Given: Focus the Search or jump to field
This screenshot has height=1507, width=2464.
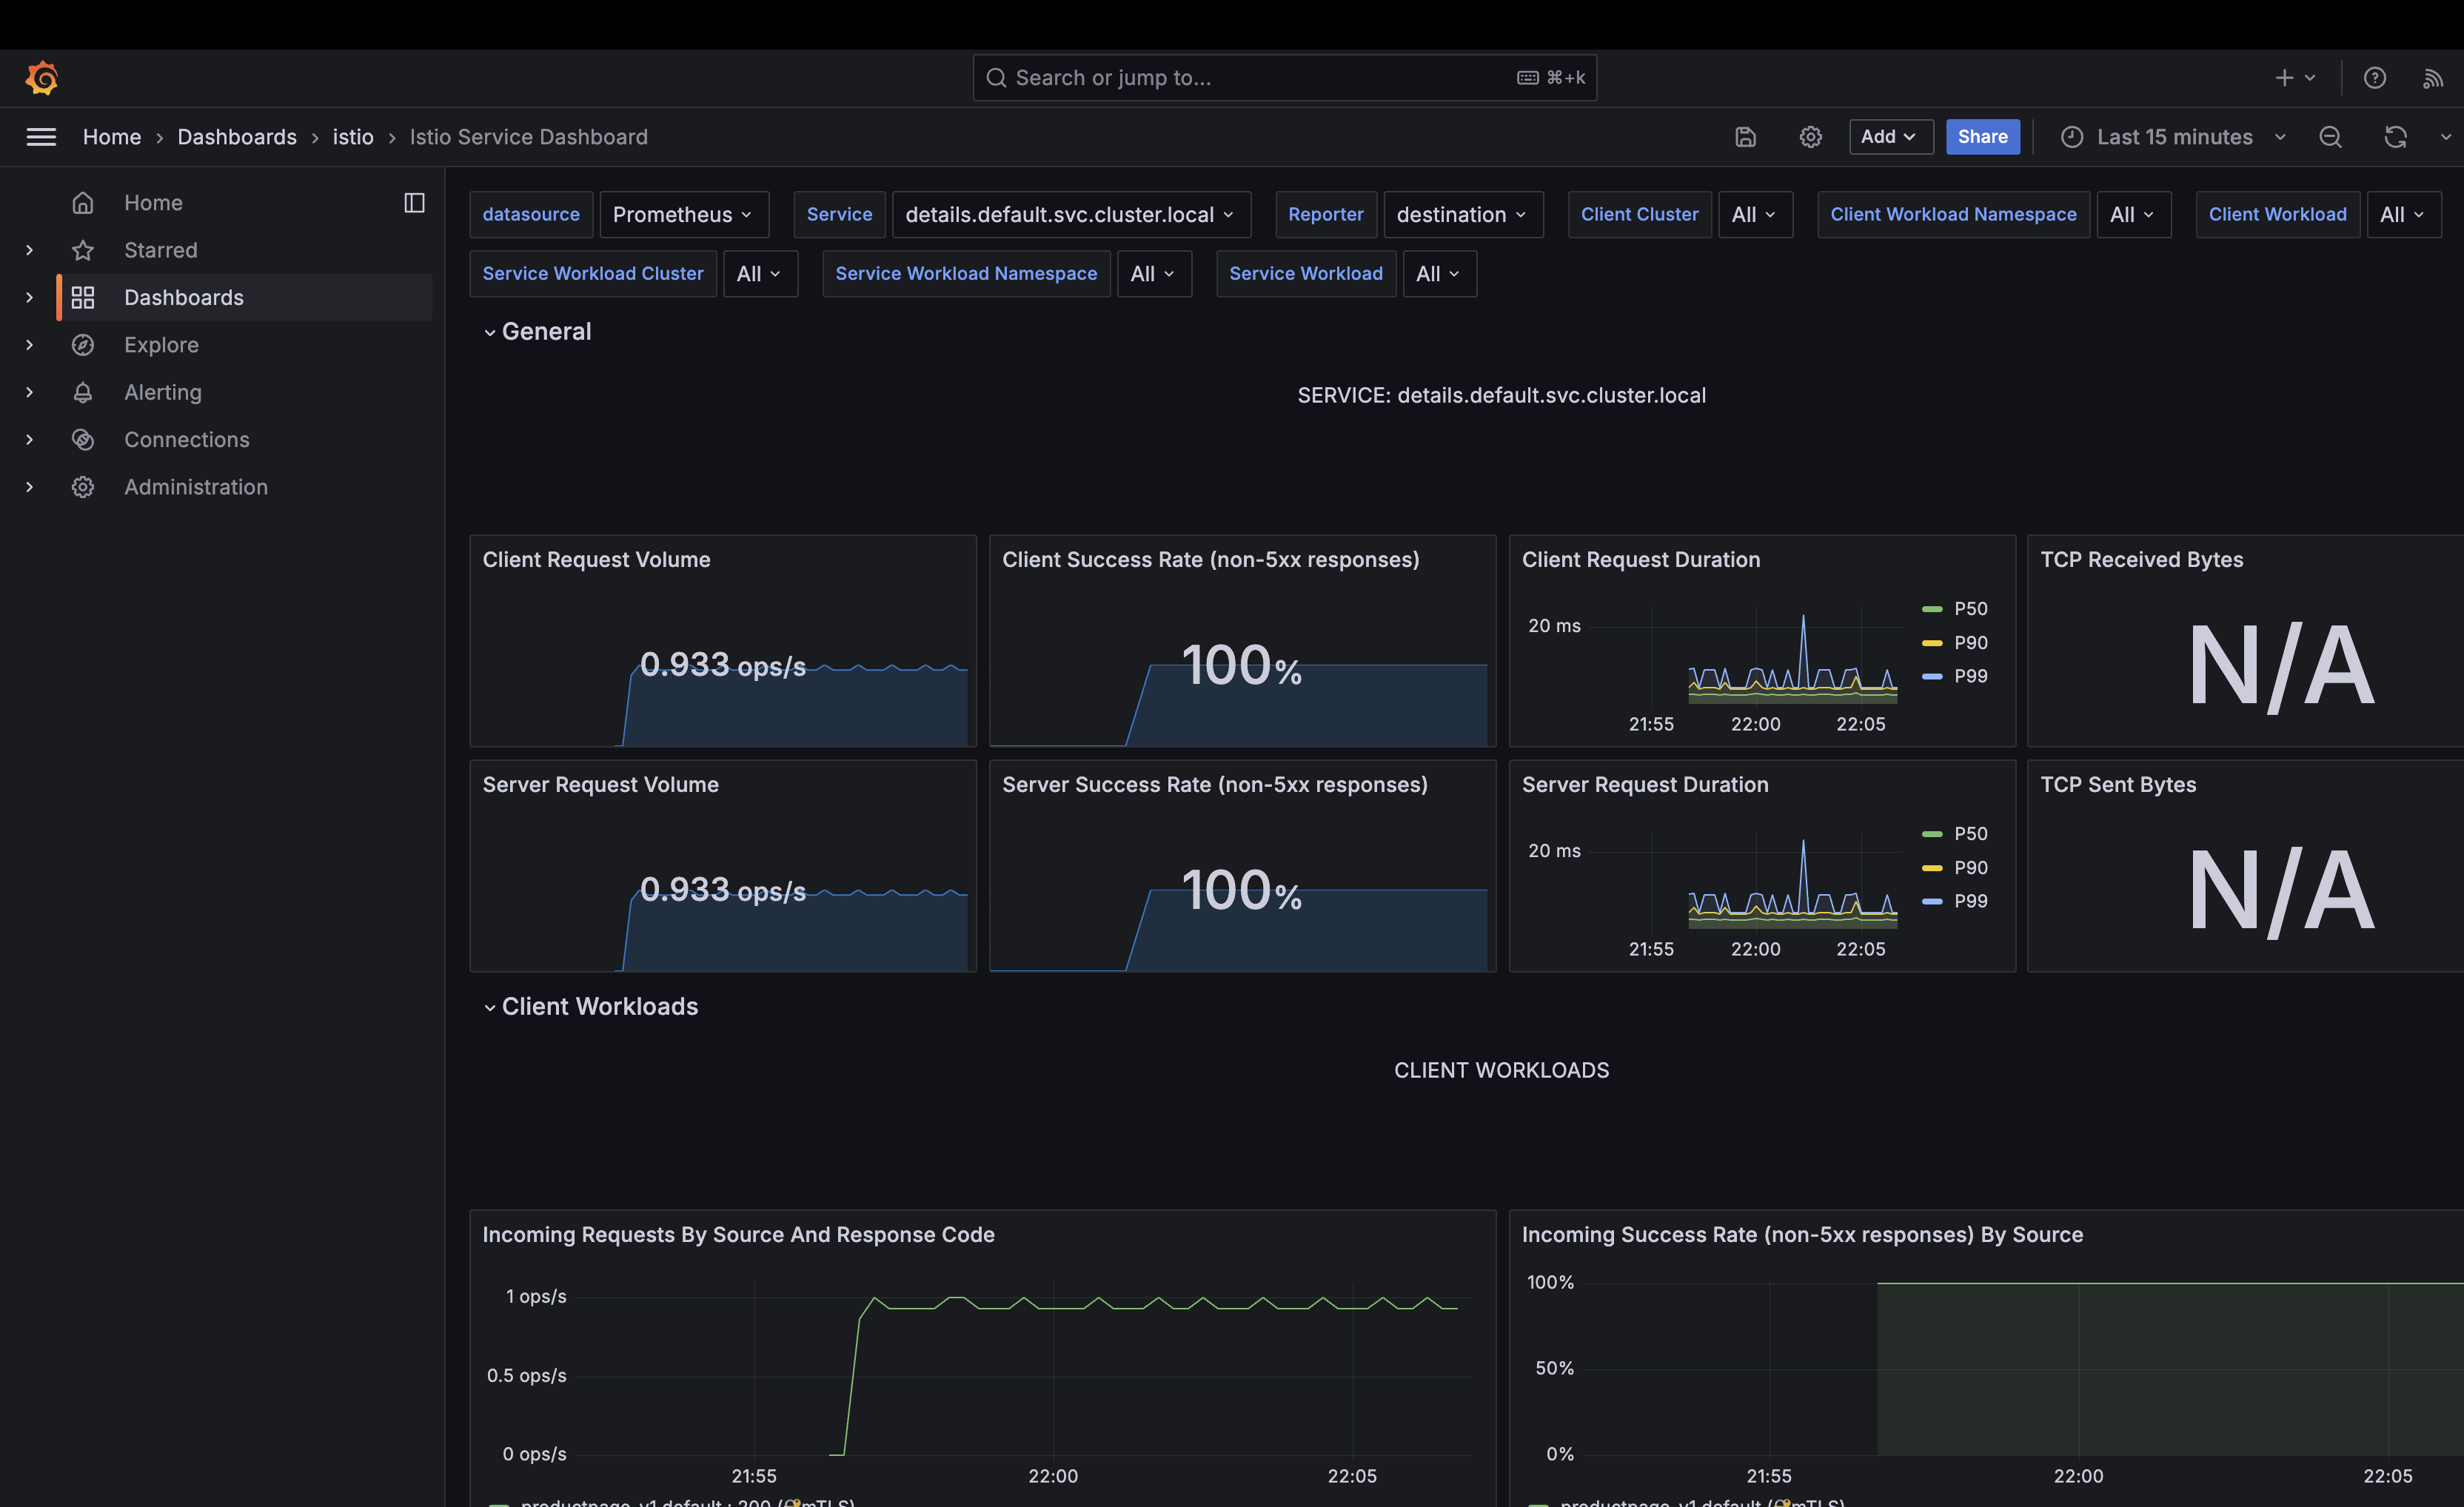Looking at the screenshot, I should coord(1284,78).
